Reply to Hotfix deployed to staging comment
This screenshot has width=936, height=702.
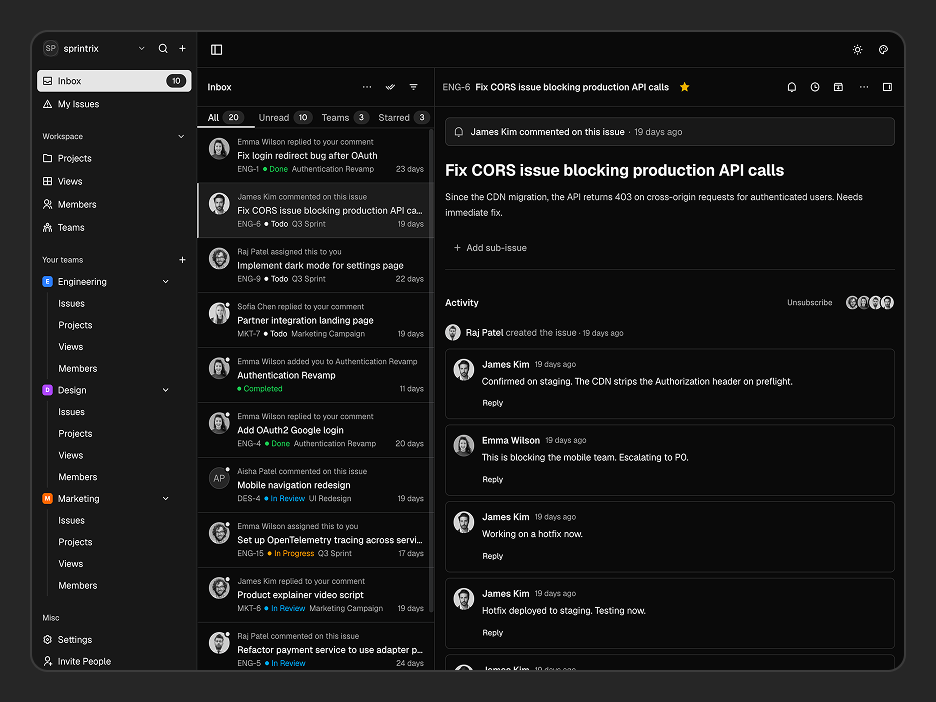[x=492, y=633]
